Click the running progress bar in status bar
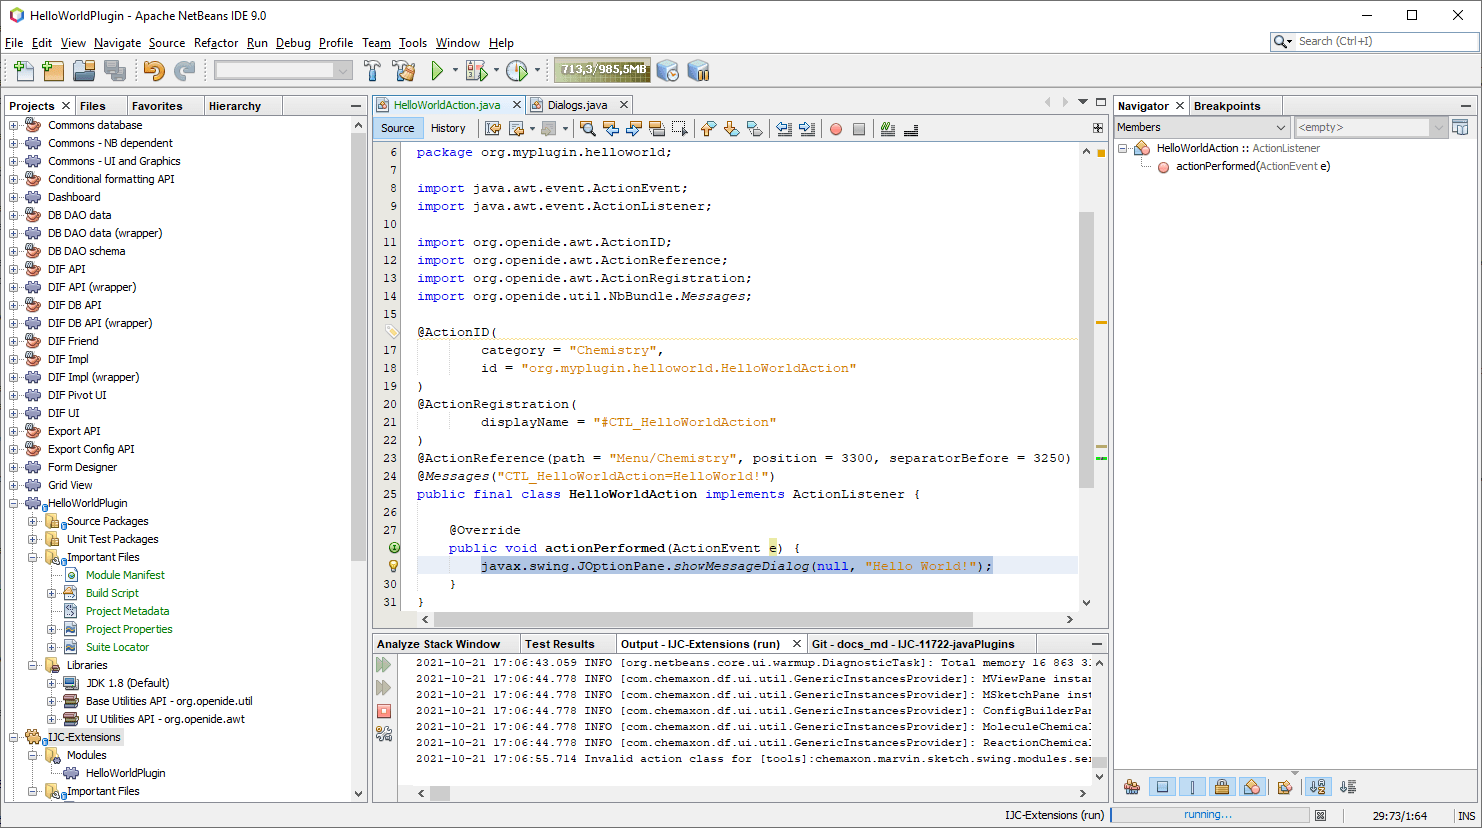 pyautogui.click(x=1208, y=815)
